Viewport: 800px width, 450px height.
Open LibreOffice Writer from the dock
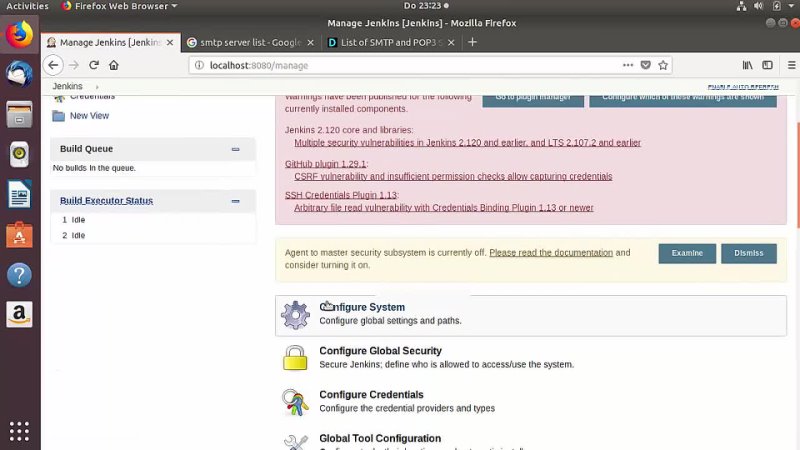pos(19,194)
